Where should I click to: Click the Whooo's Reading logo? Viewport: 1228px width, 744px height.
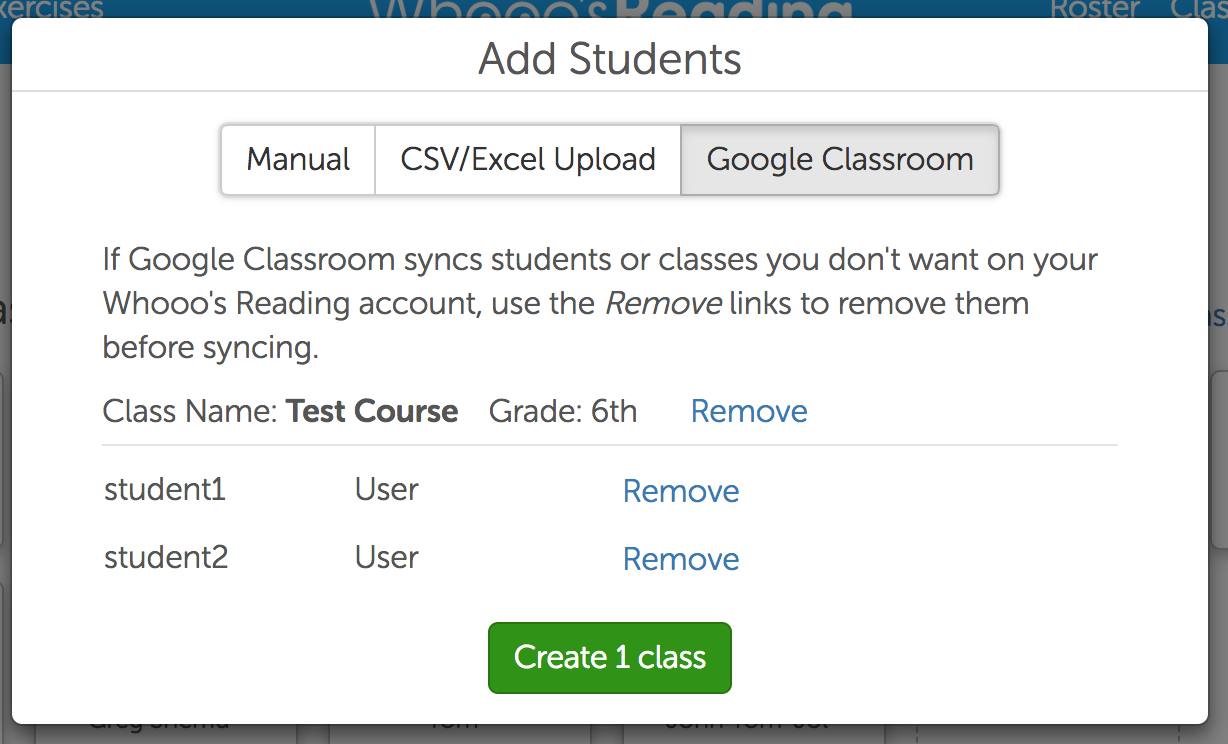pos(610,9)
